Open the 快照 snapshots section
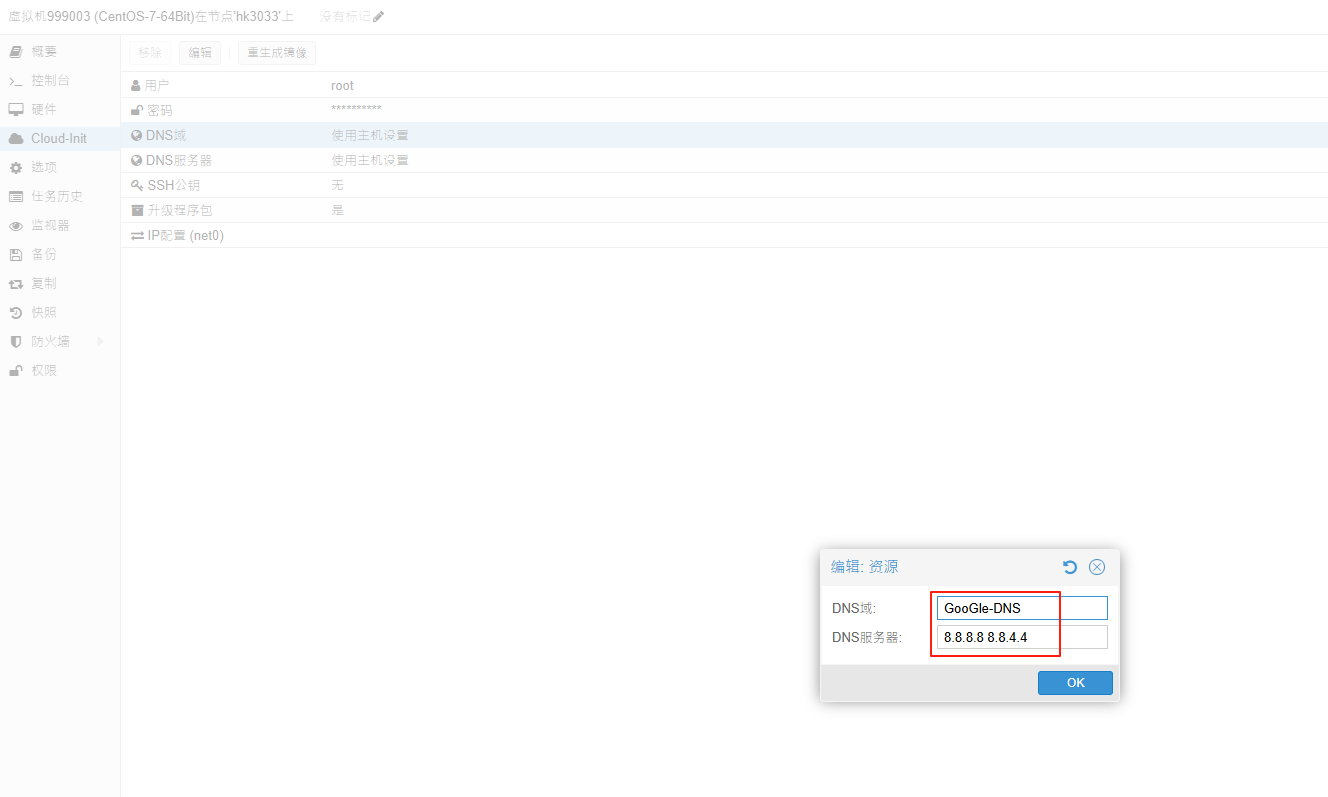 (43, 313)
